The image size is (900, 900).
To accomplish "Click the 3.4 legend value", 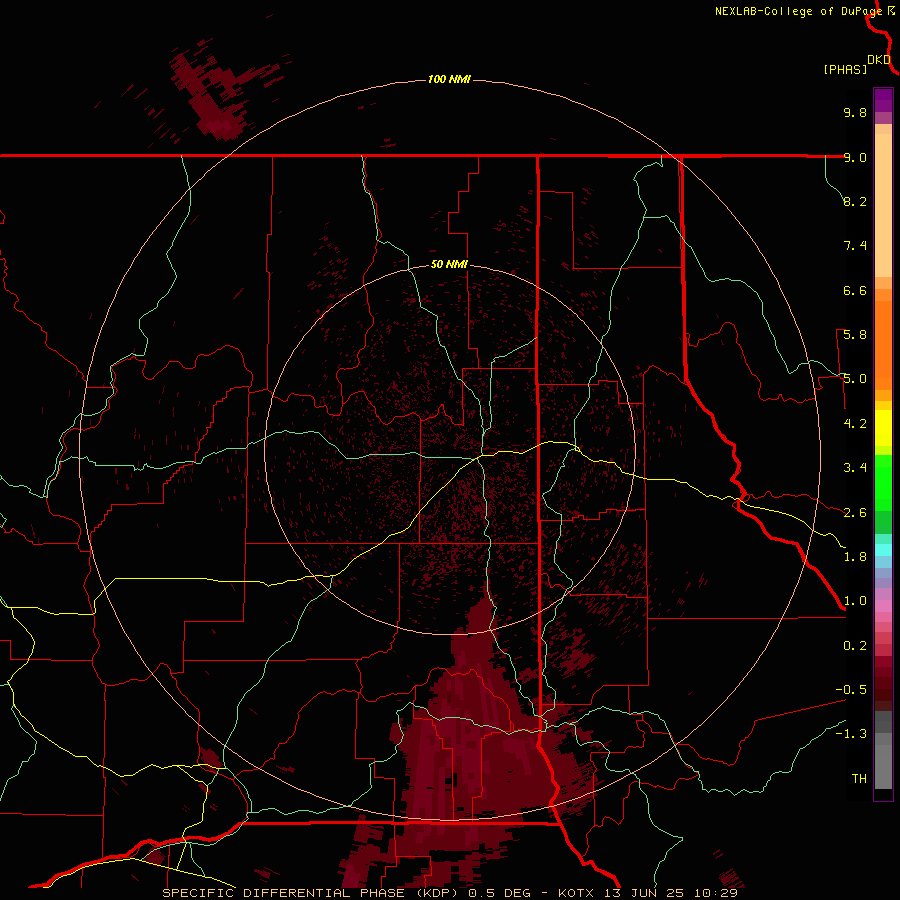I will tap(855, 468).
